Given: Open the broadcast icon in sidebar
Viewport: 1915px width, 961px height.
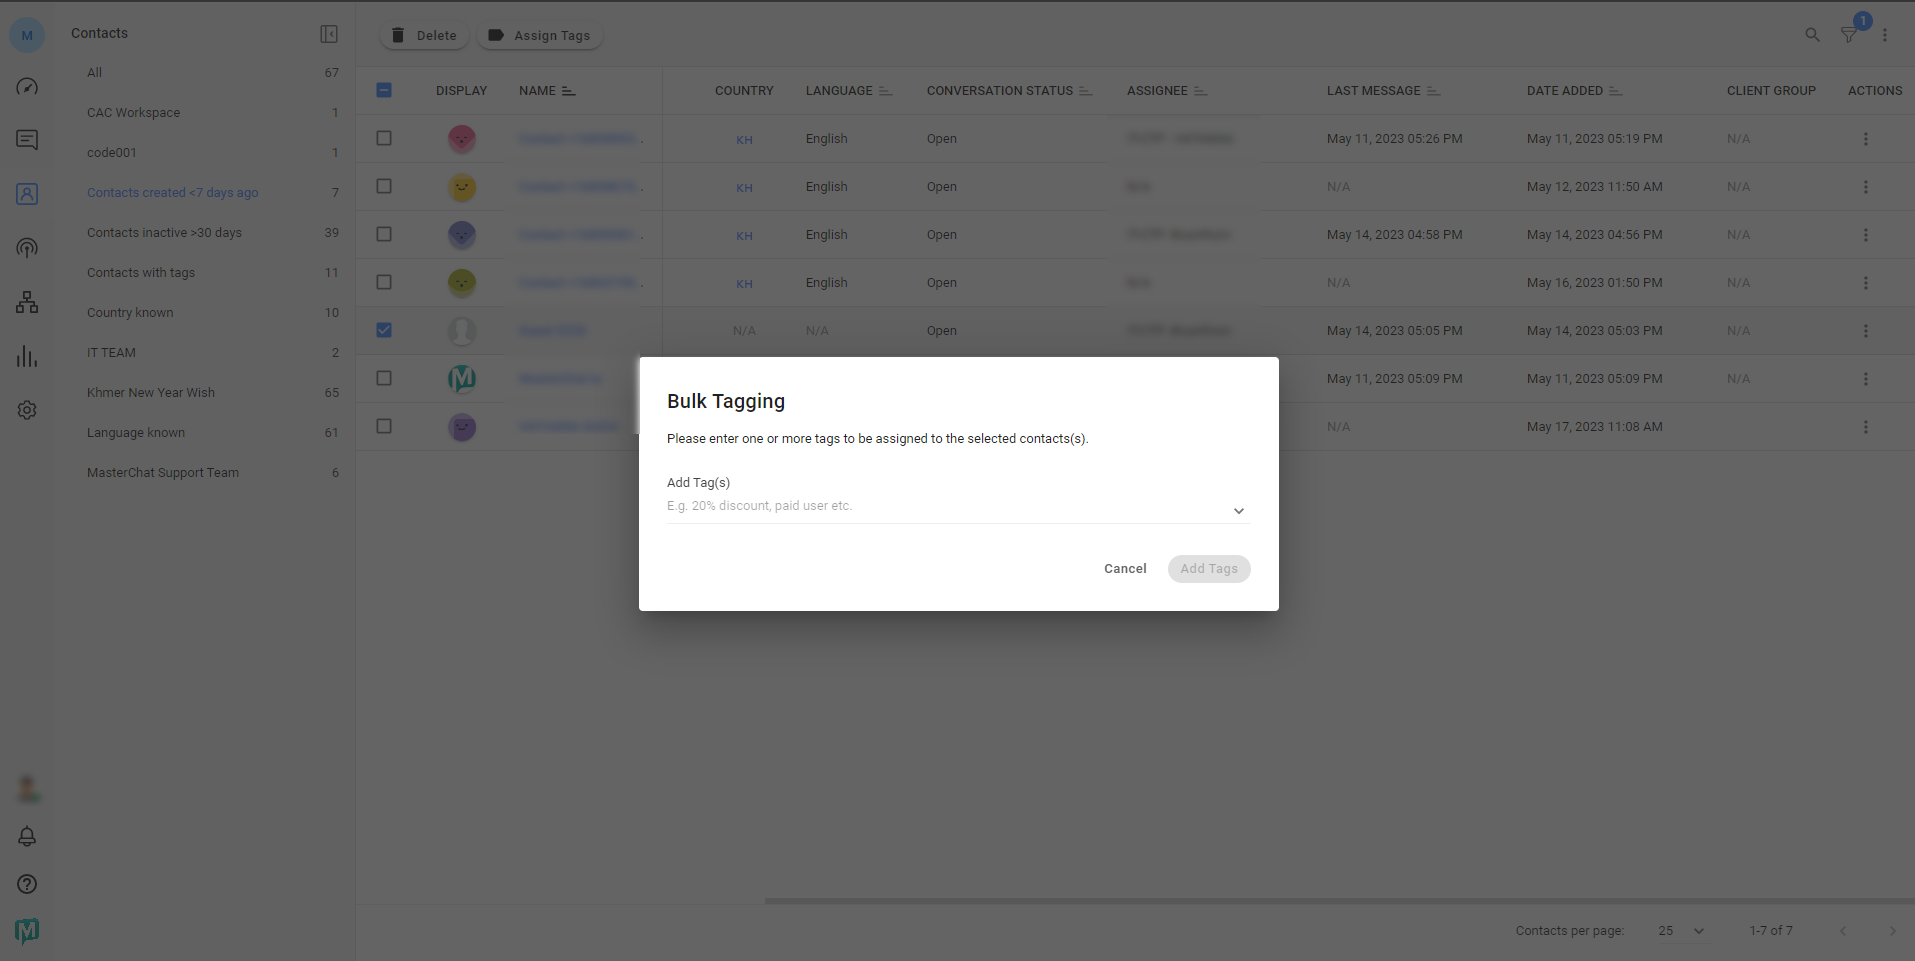Looking at the screenshot, I should coord(27,248).
